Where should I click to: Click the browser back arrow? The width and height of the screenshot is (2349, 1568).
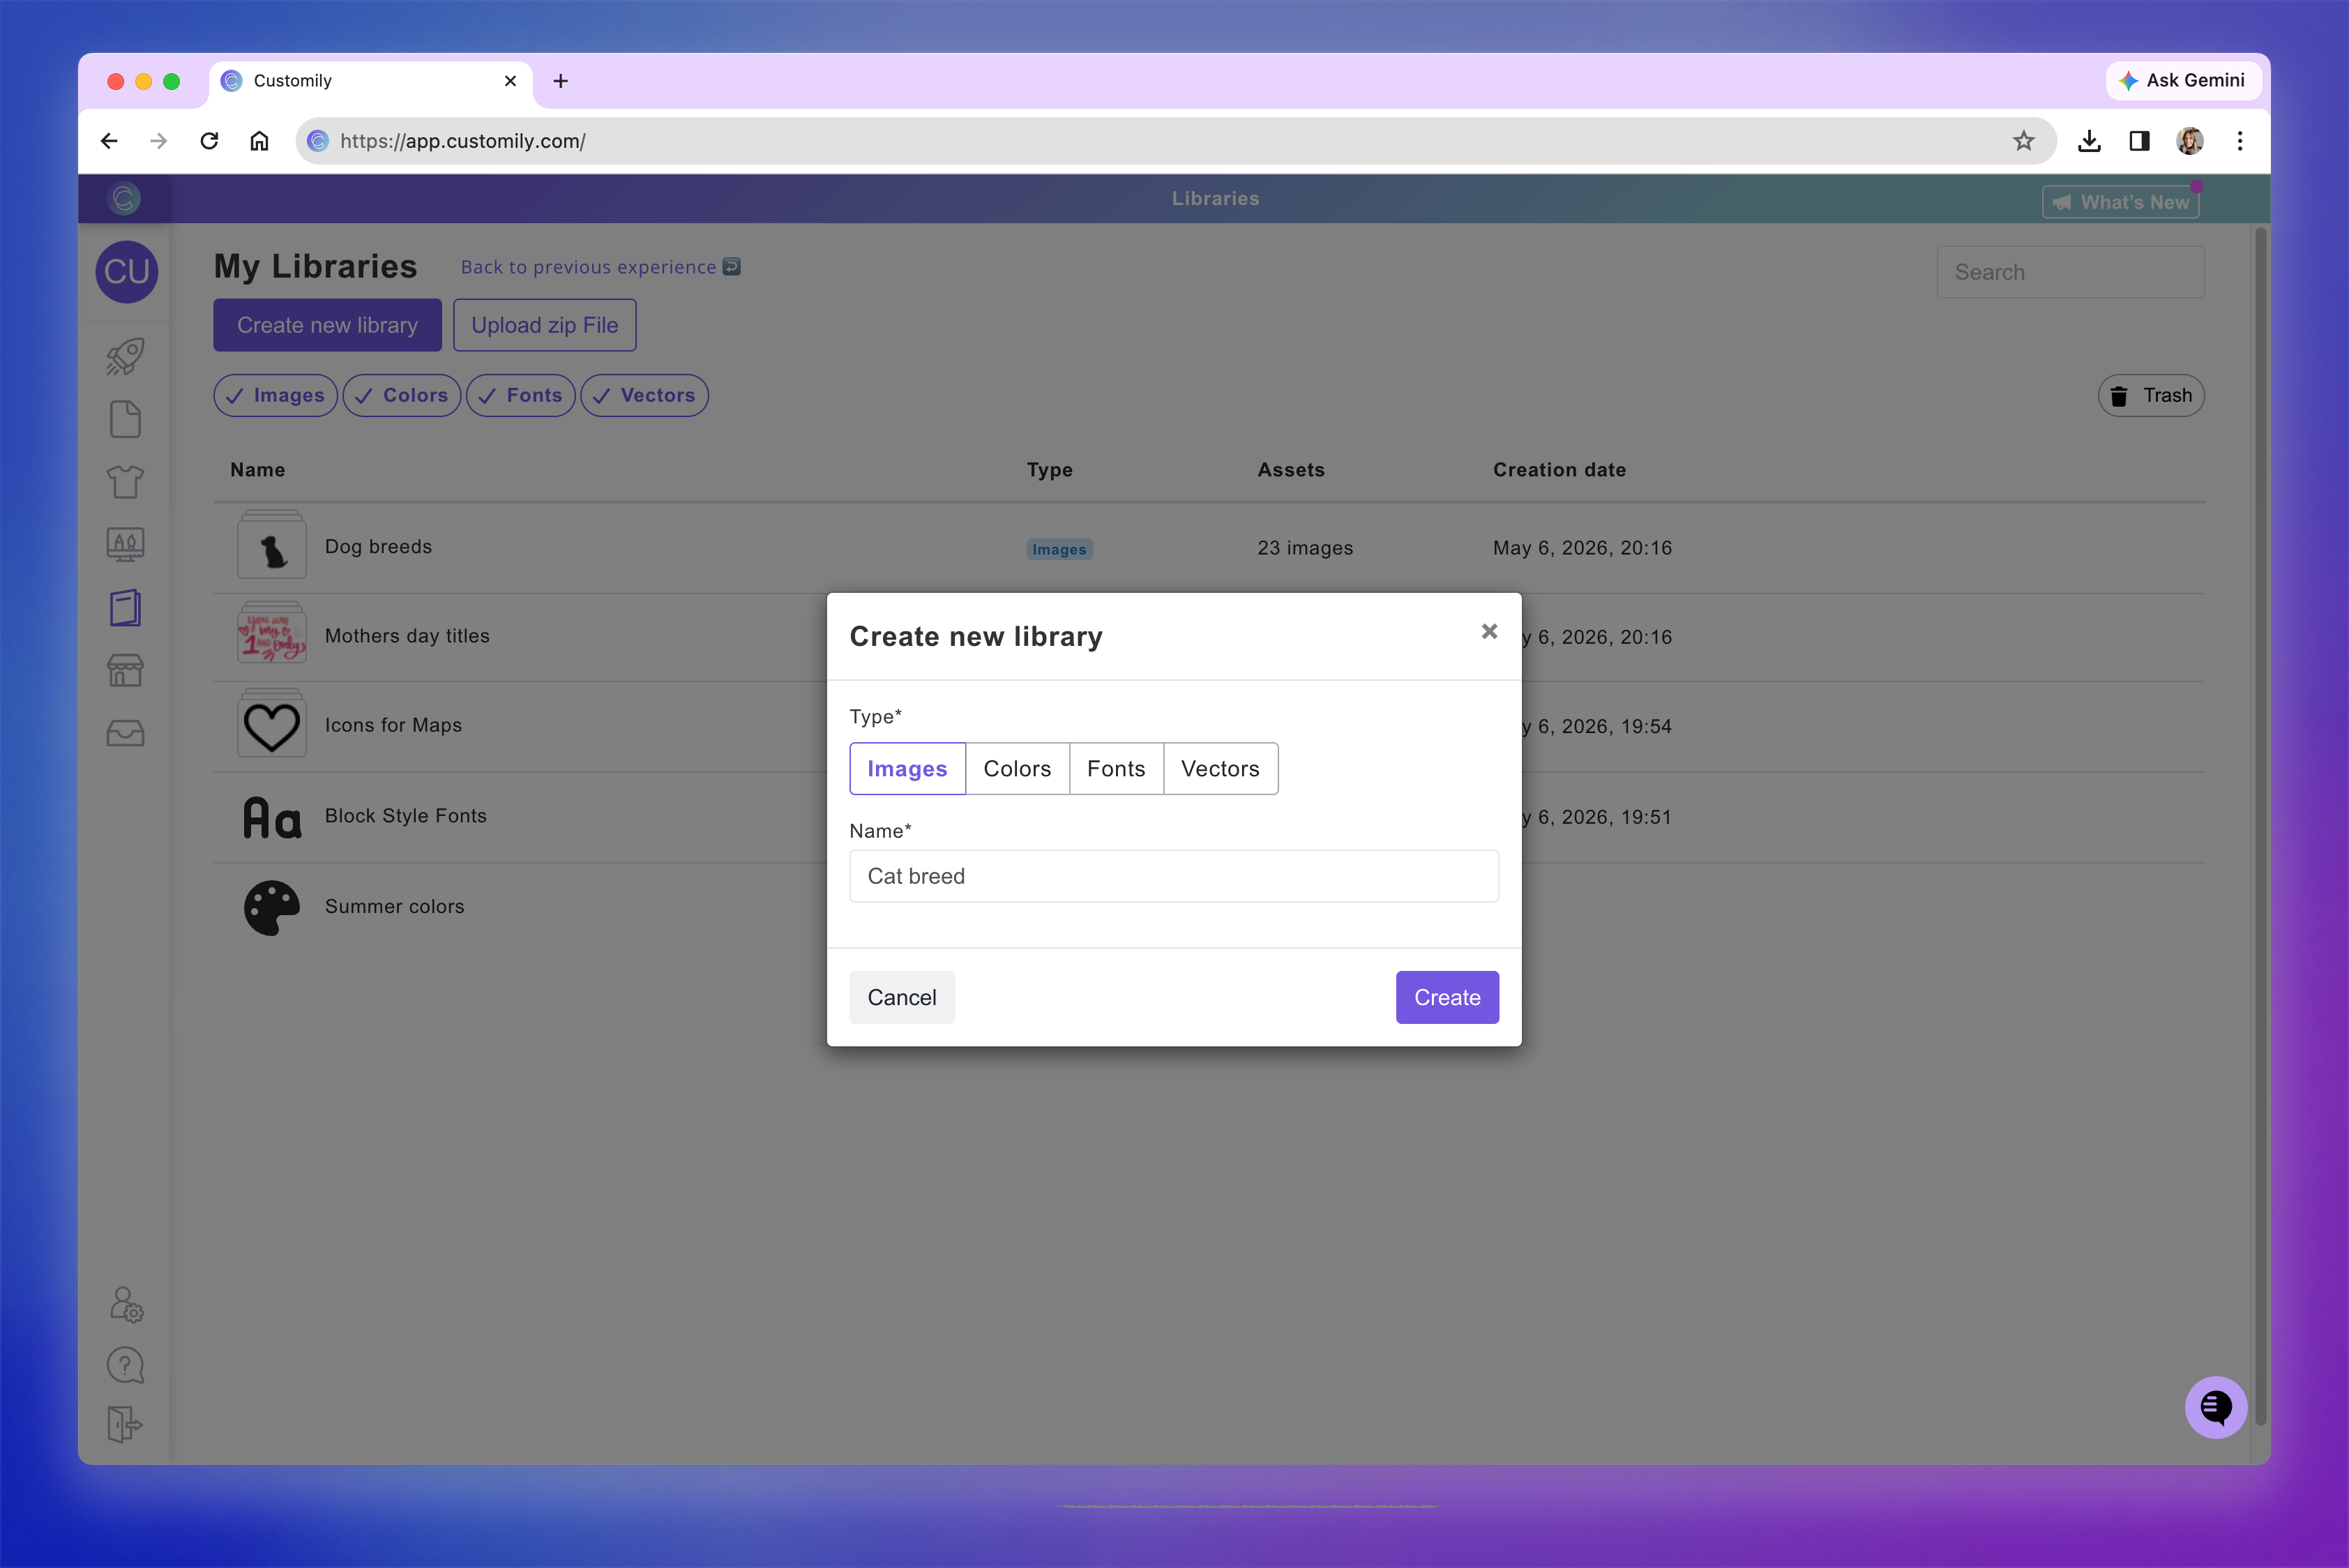109,141
